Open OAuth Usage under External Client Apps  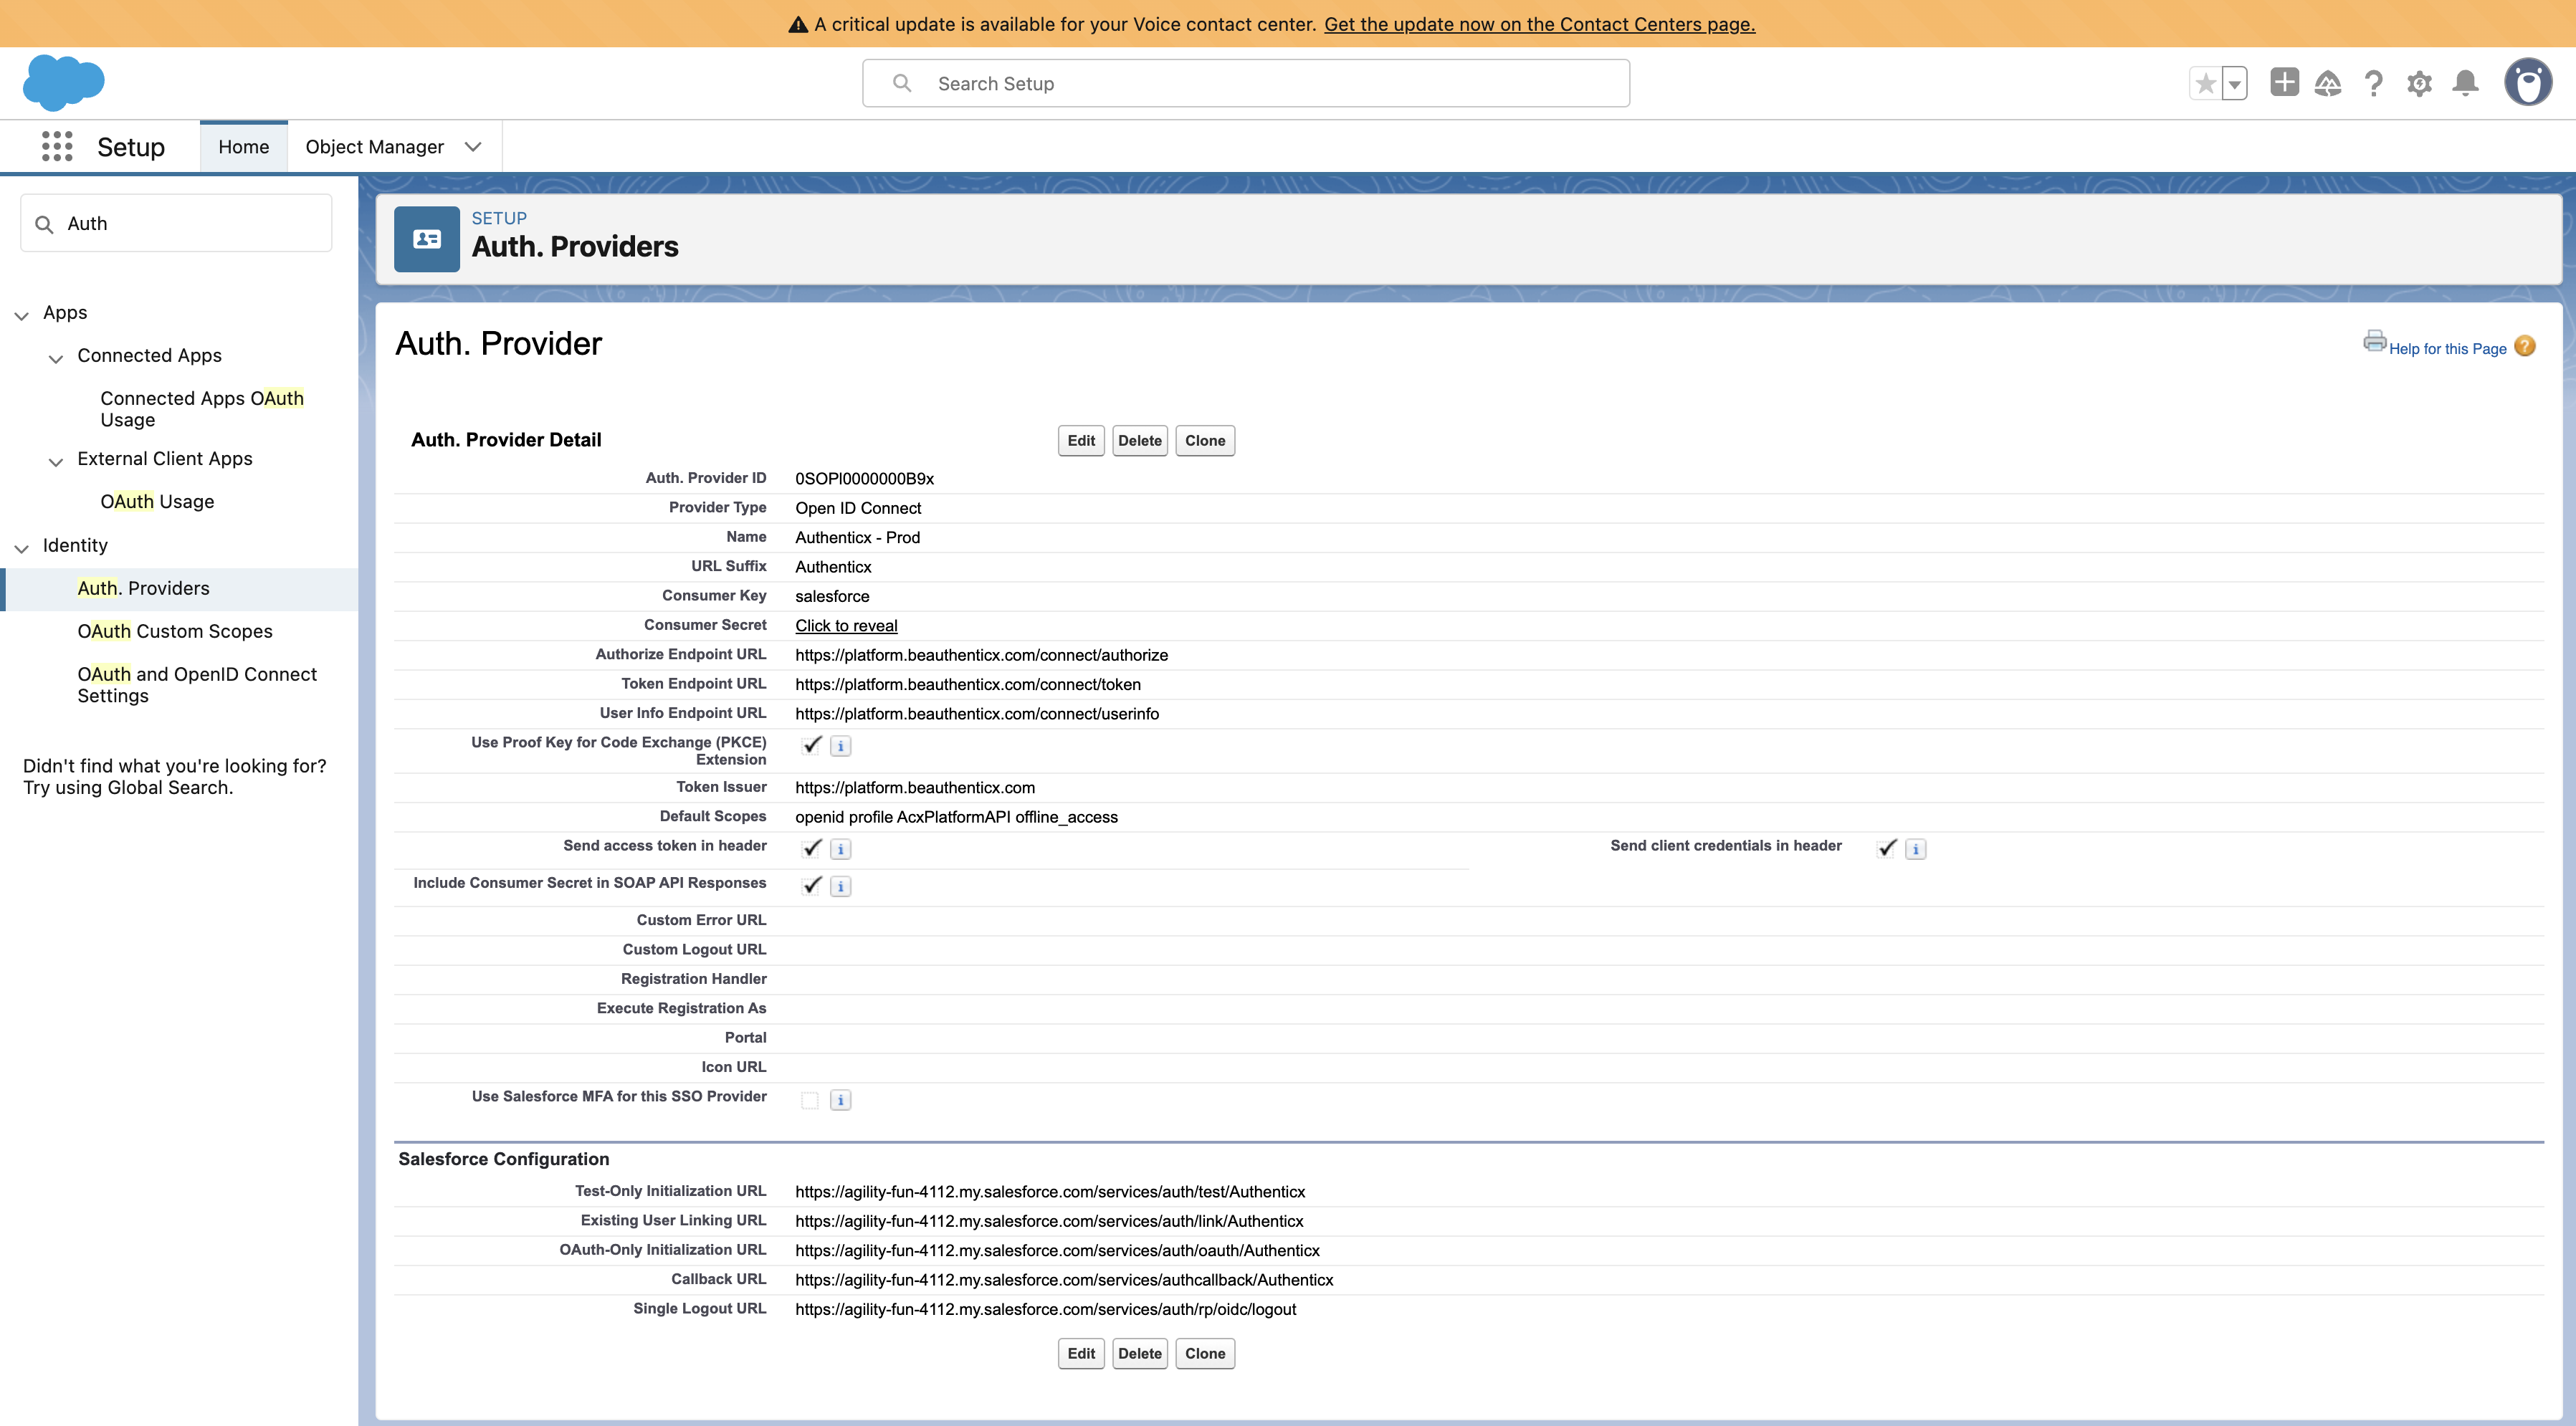[x=157, y=501]
